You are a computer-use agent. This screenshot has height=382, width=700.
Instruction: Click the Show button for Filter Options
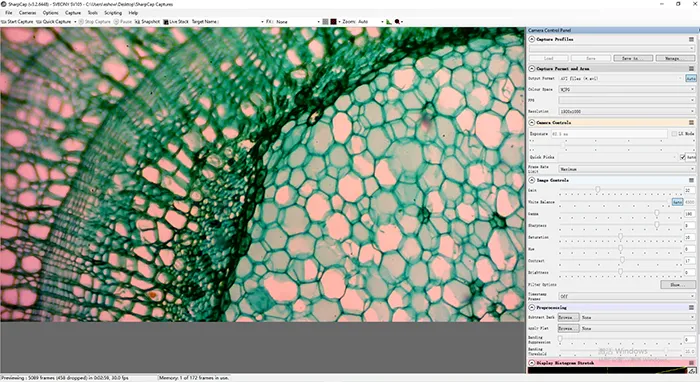[678, 284]
